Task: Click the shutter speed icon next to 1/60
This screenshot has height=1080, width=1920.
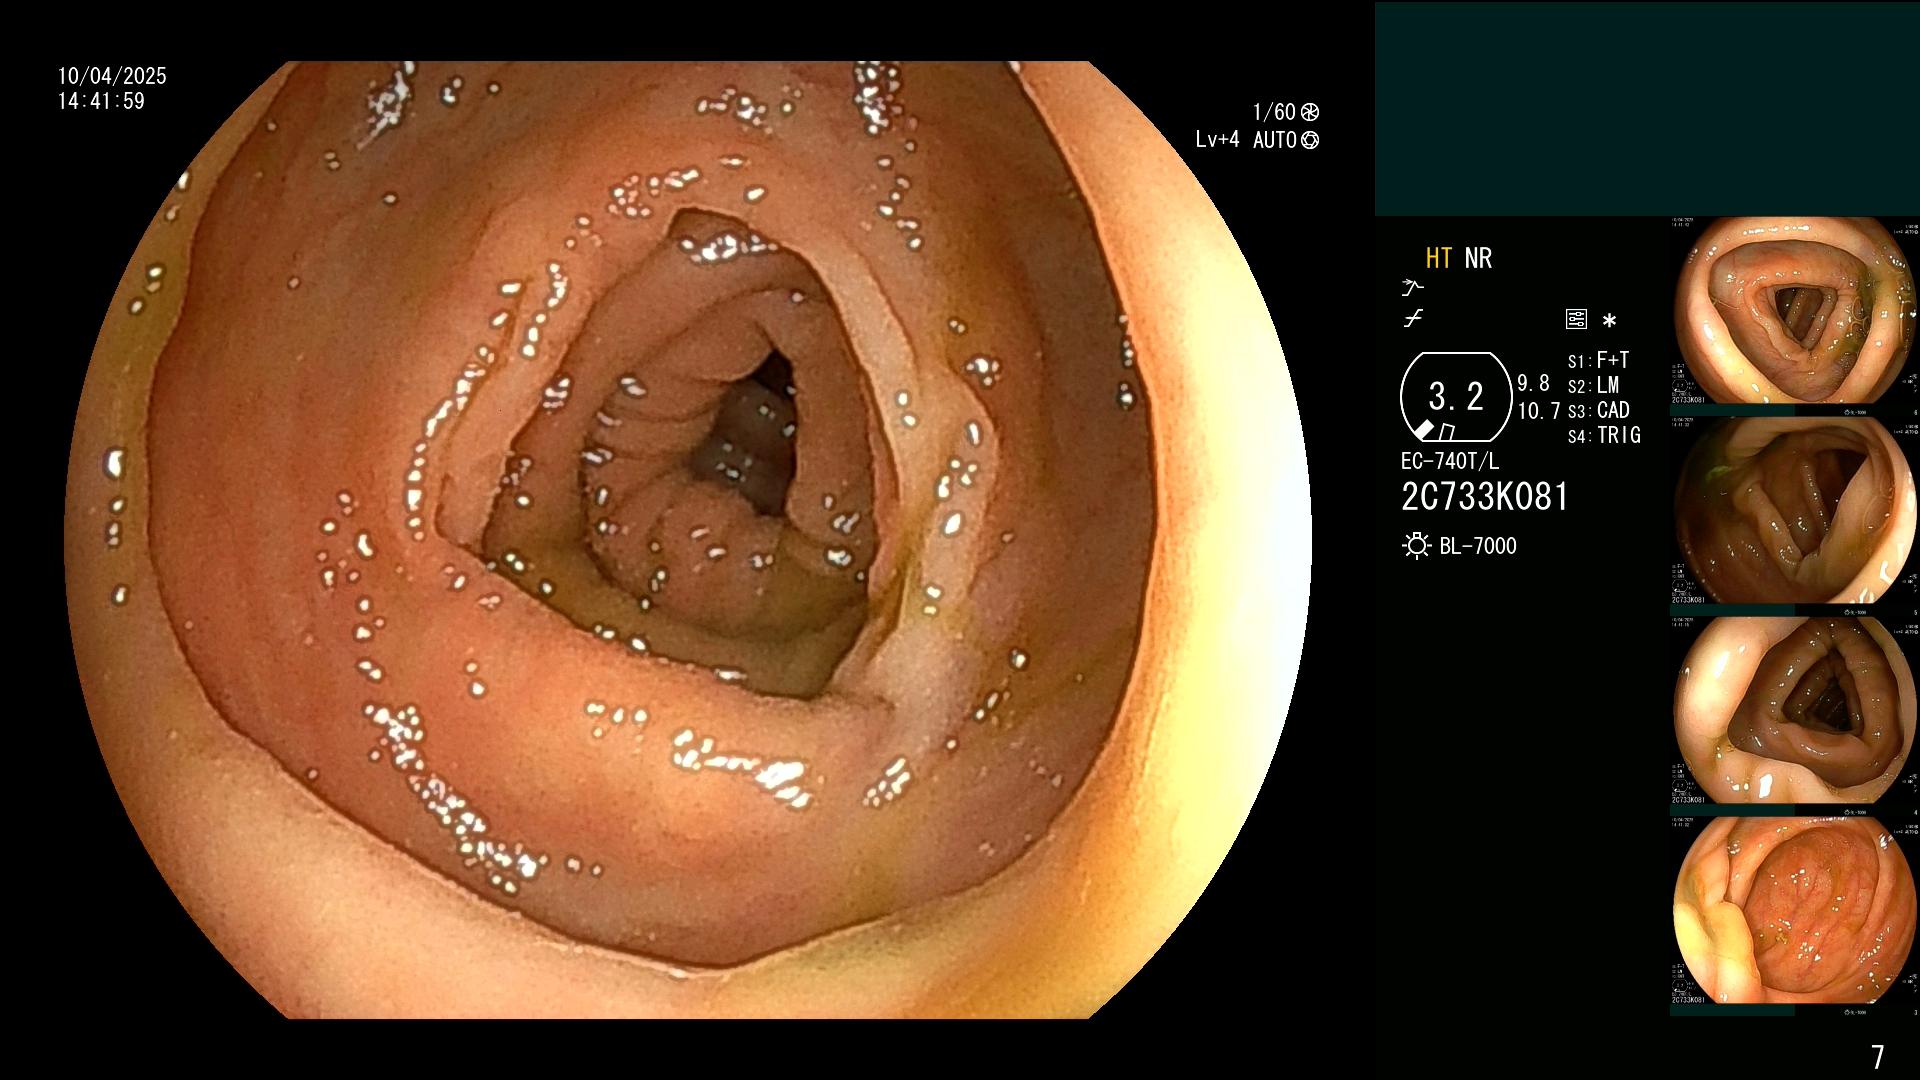Action: [1310, 112]
